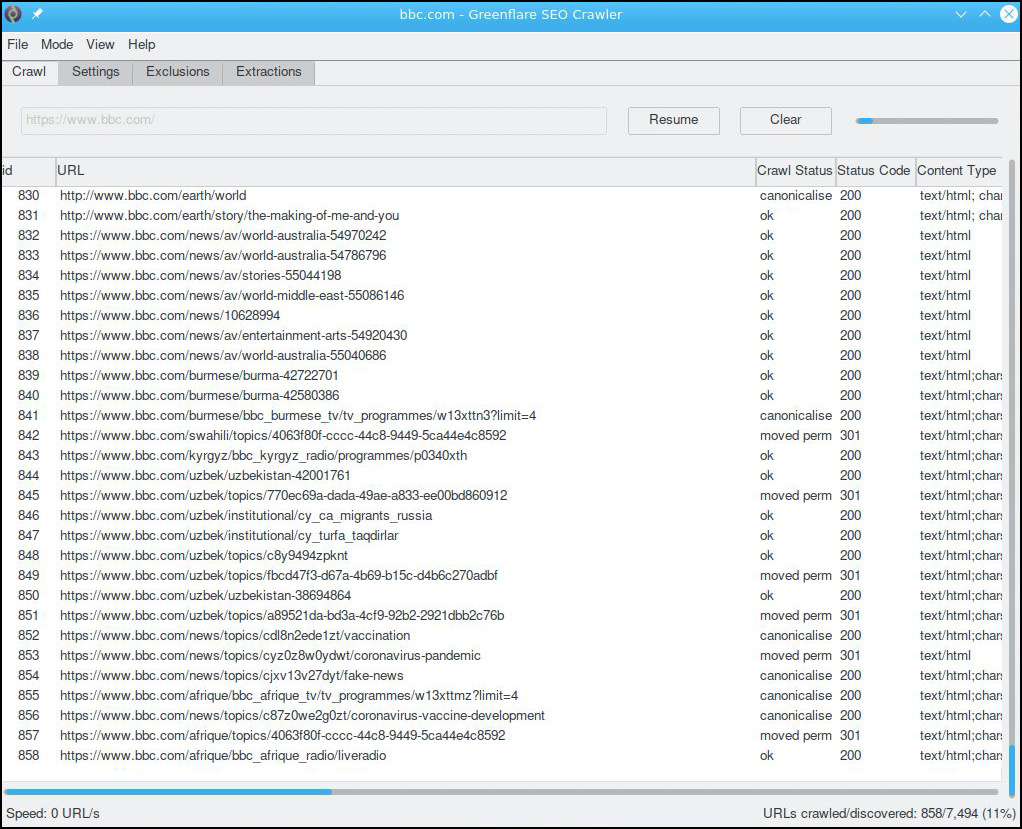The image size is (1022, 829).
Task: Click content type text/html in row 836
Action: pos(945,315)
